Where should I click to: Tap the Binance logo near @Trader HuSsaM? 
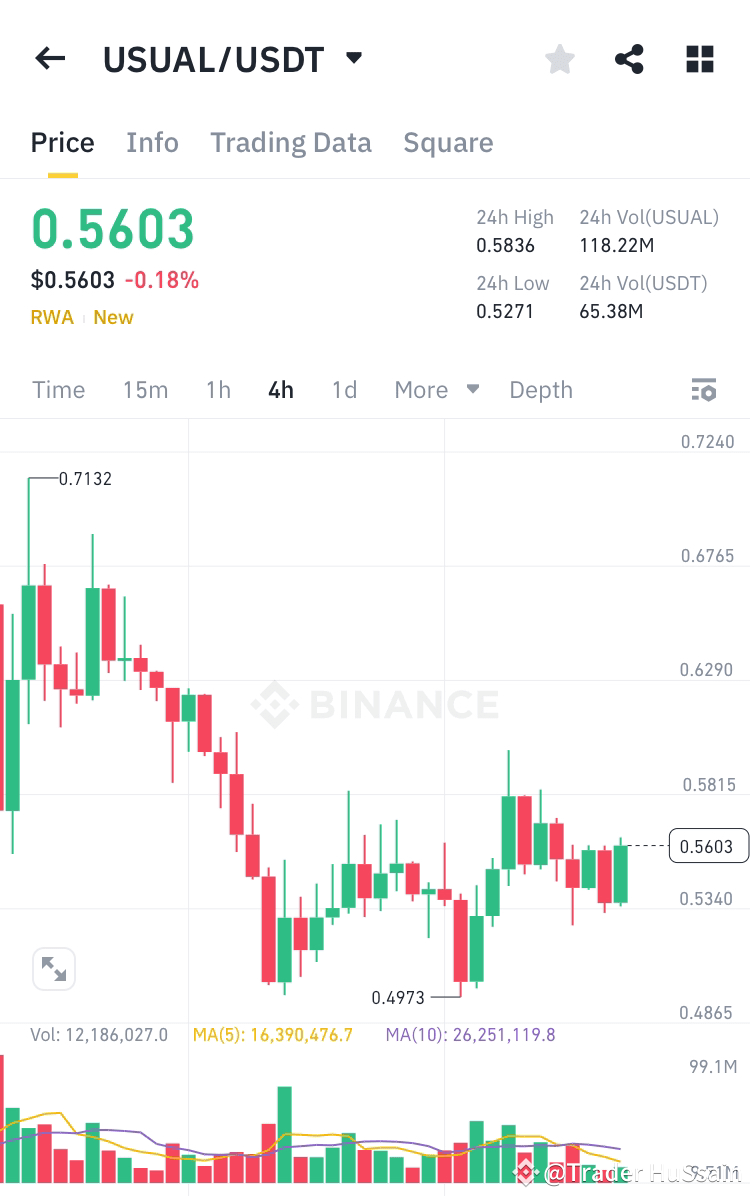pos(524,1170)
